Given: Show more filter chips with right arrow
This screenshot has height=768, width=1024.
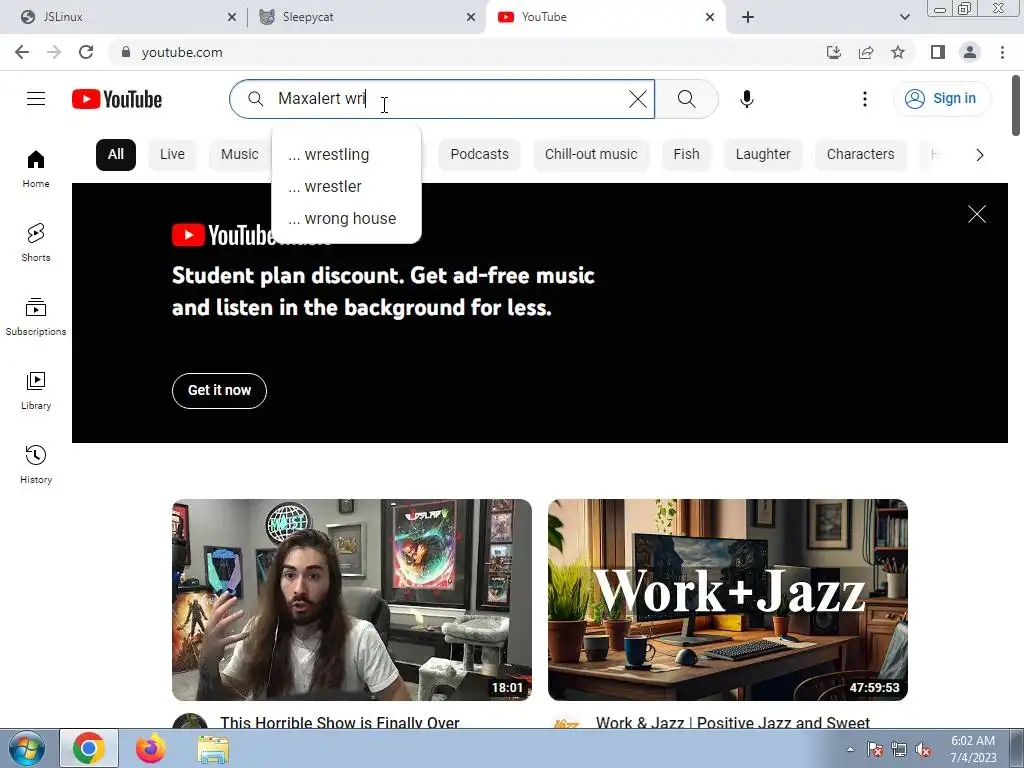Looking at the screenshot, I should 979,155.
